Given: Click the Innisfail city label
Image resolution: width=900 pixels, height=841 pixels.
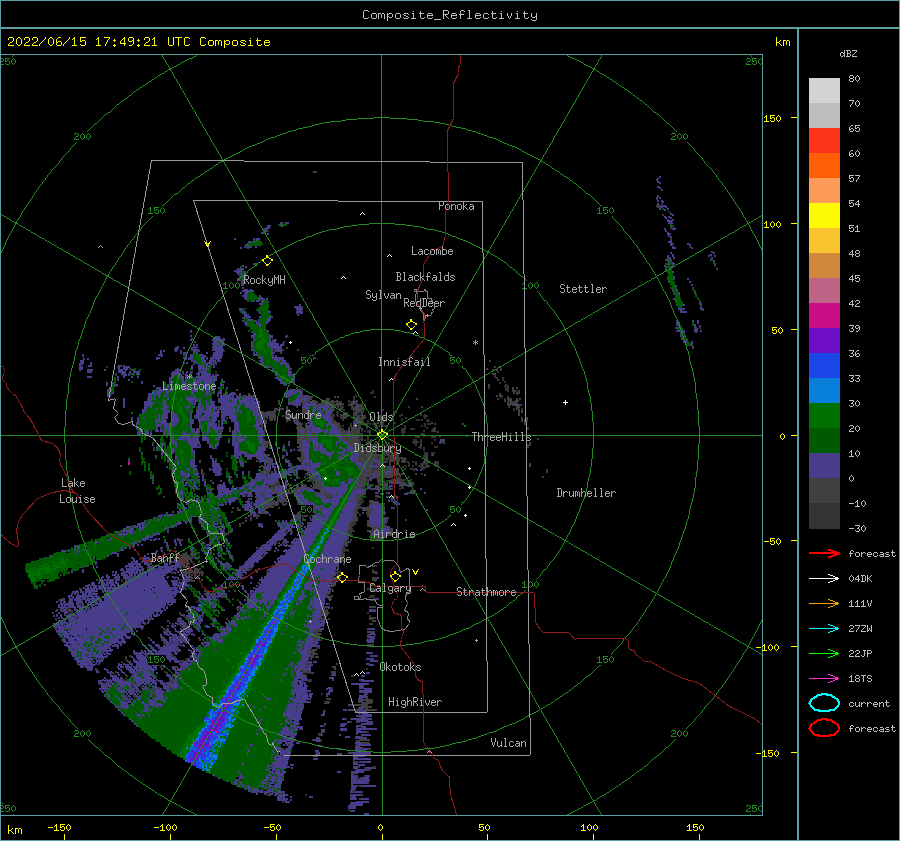Looking at the screenshot, I should click(x=404, y=362).
